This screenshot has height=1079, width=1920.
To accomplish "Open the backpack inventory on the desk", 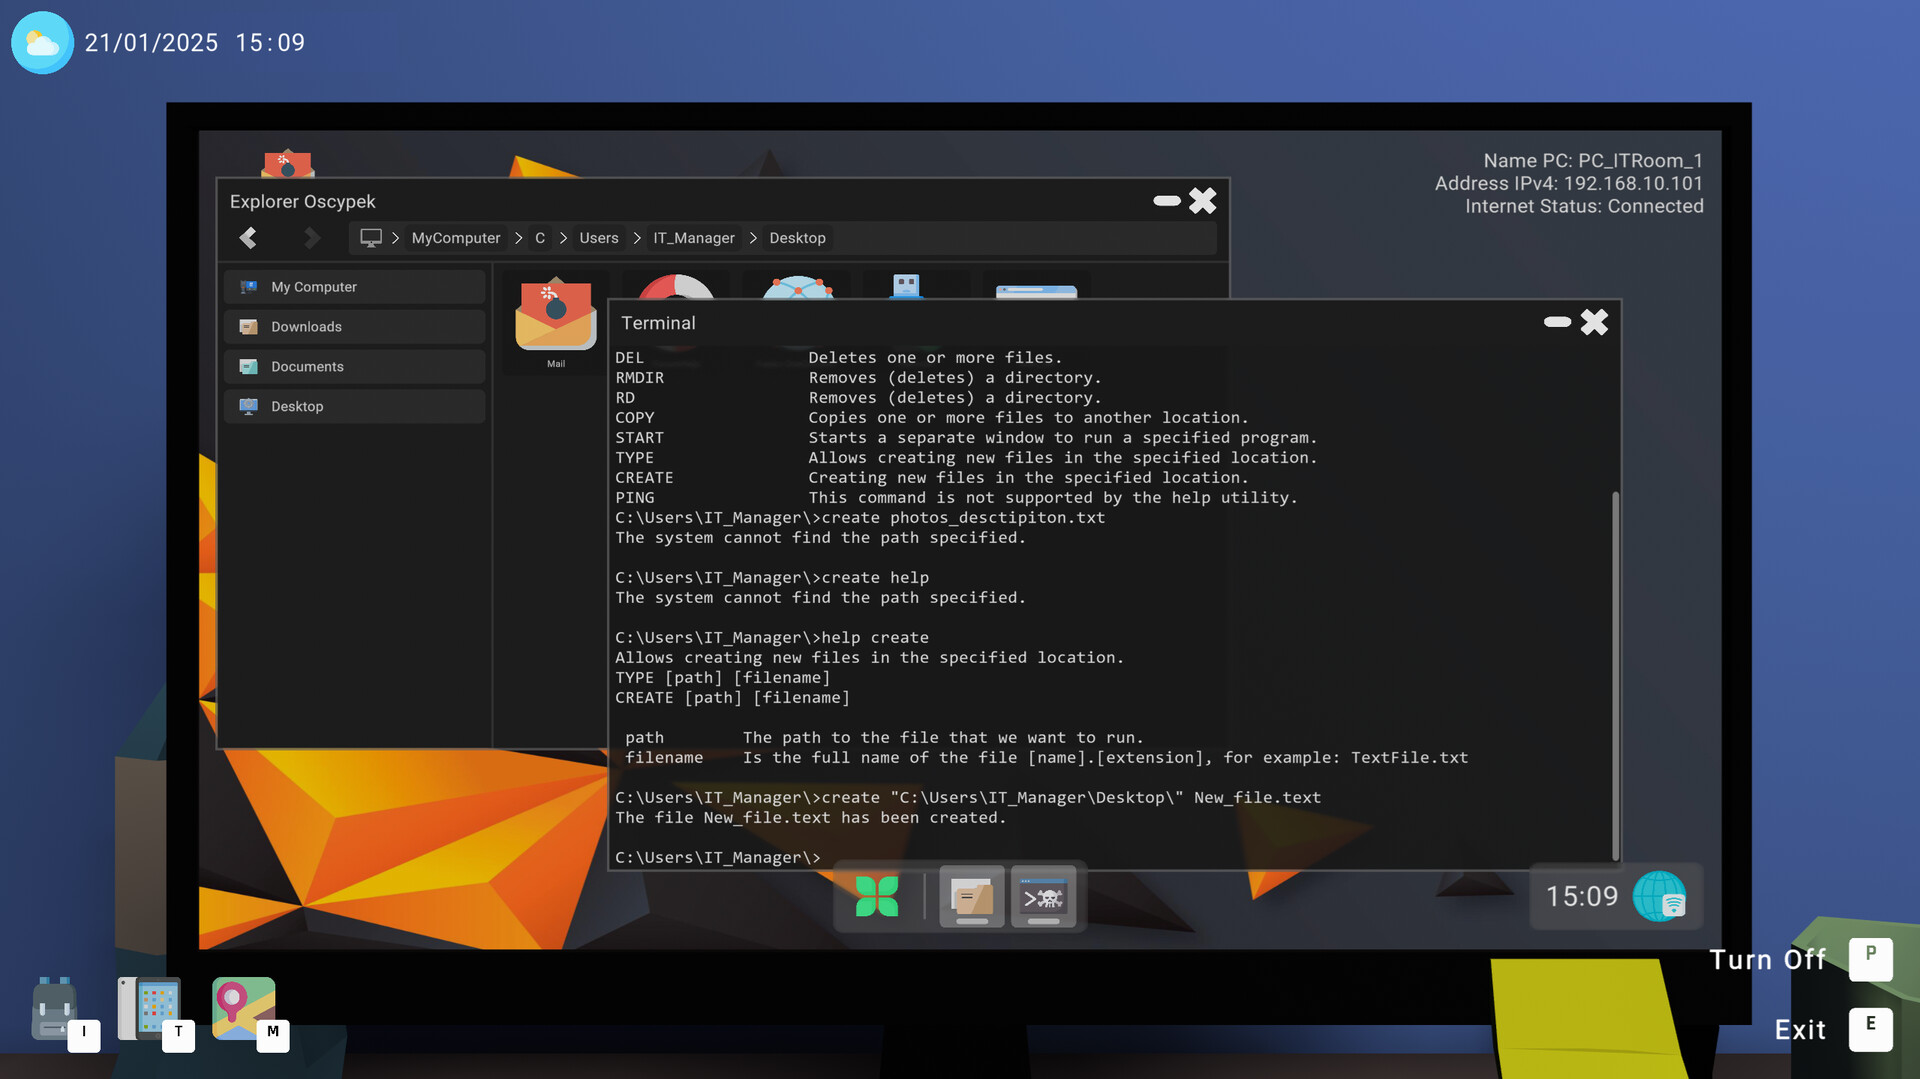I will pos(52,1010).
